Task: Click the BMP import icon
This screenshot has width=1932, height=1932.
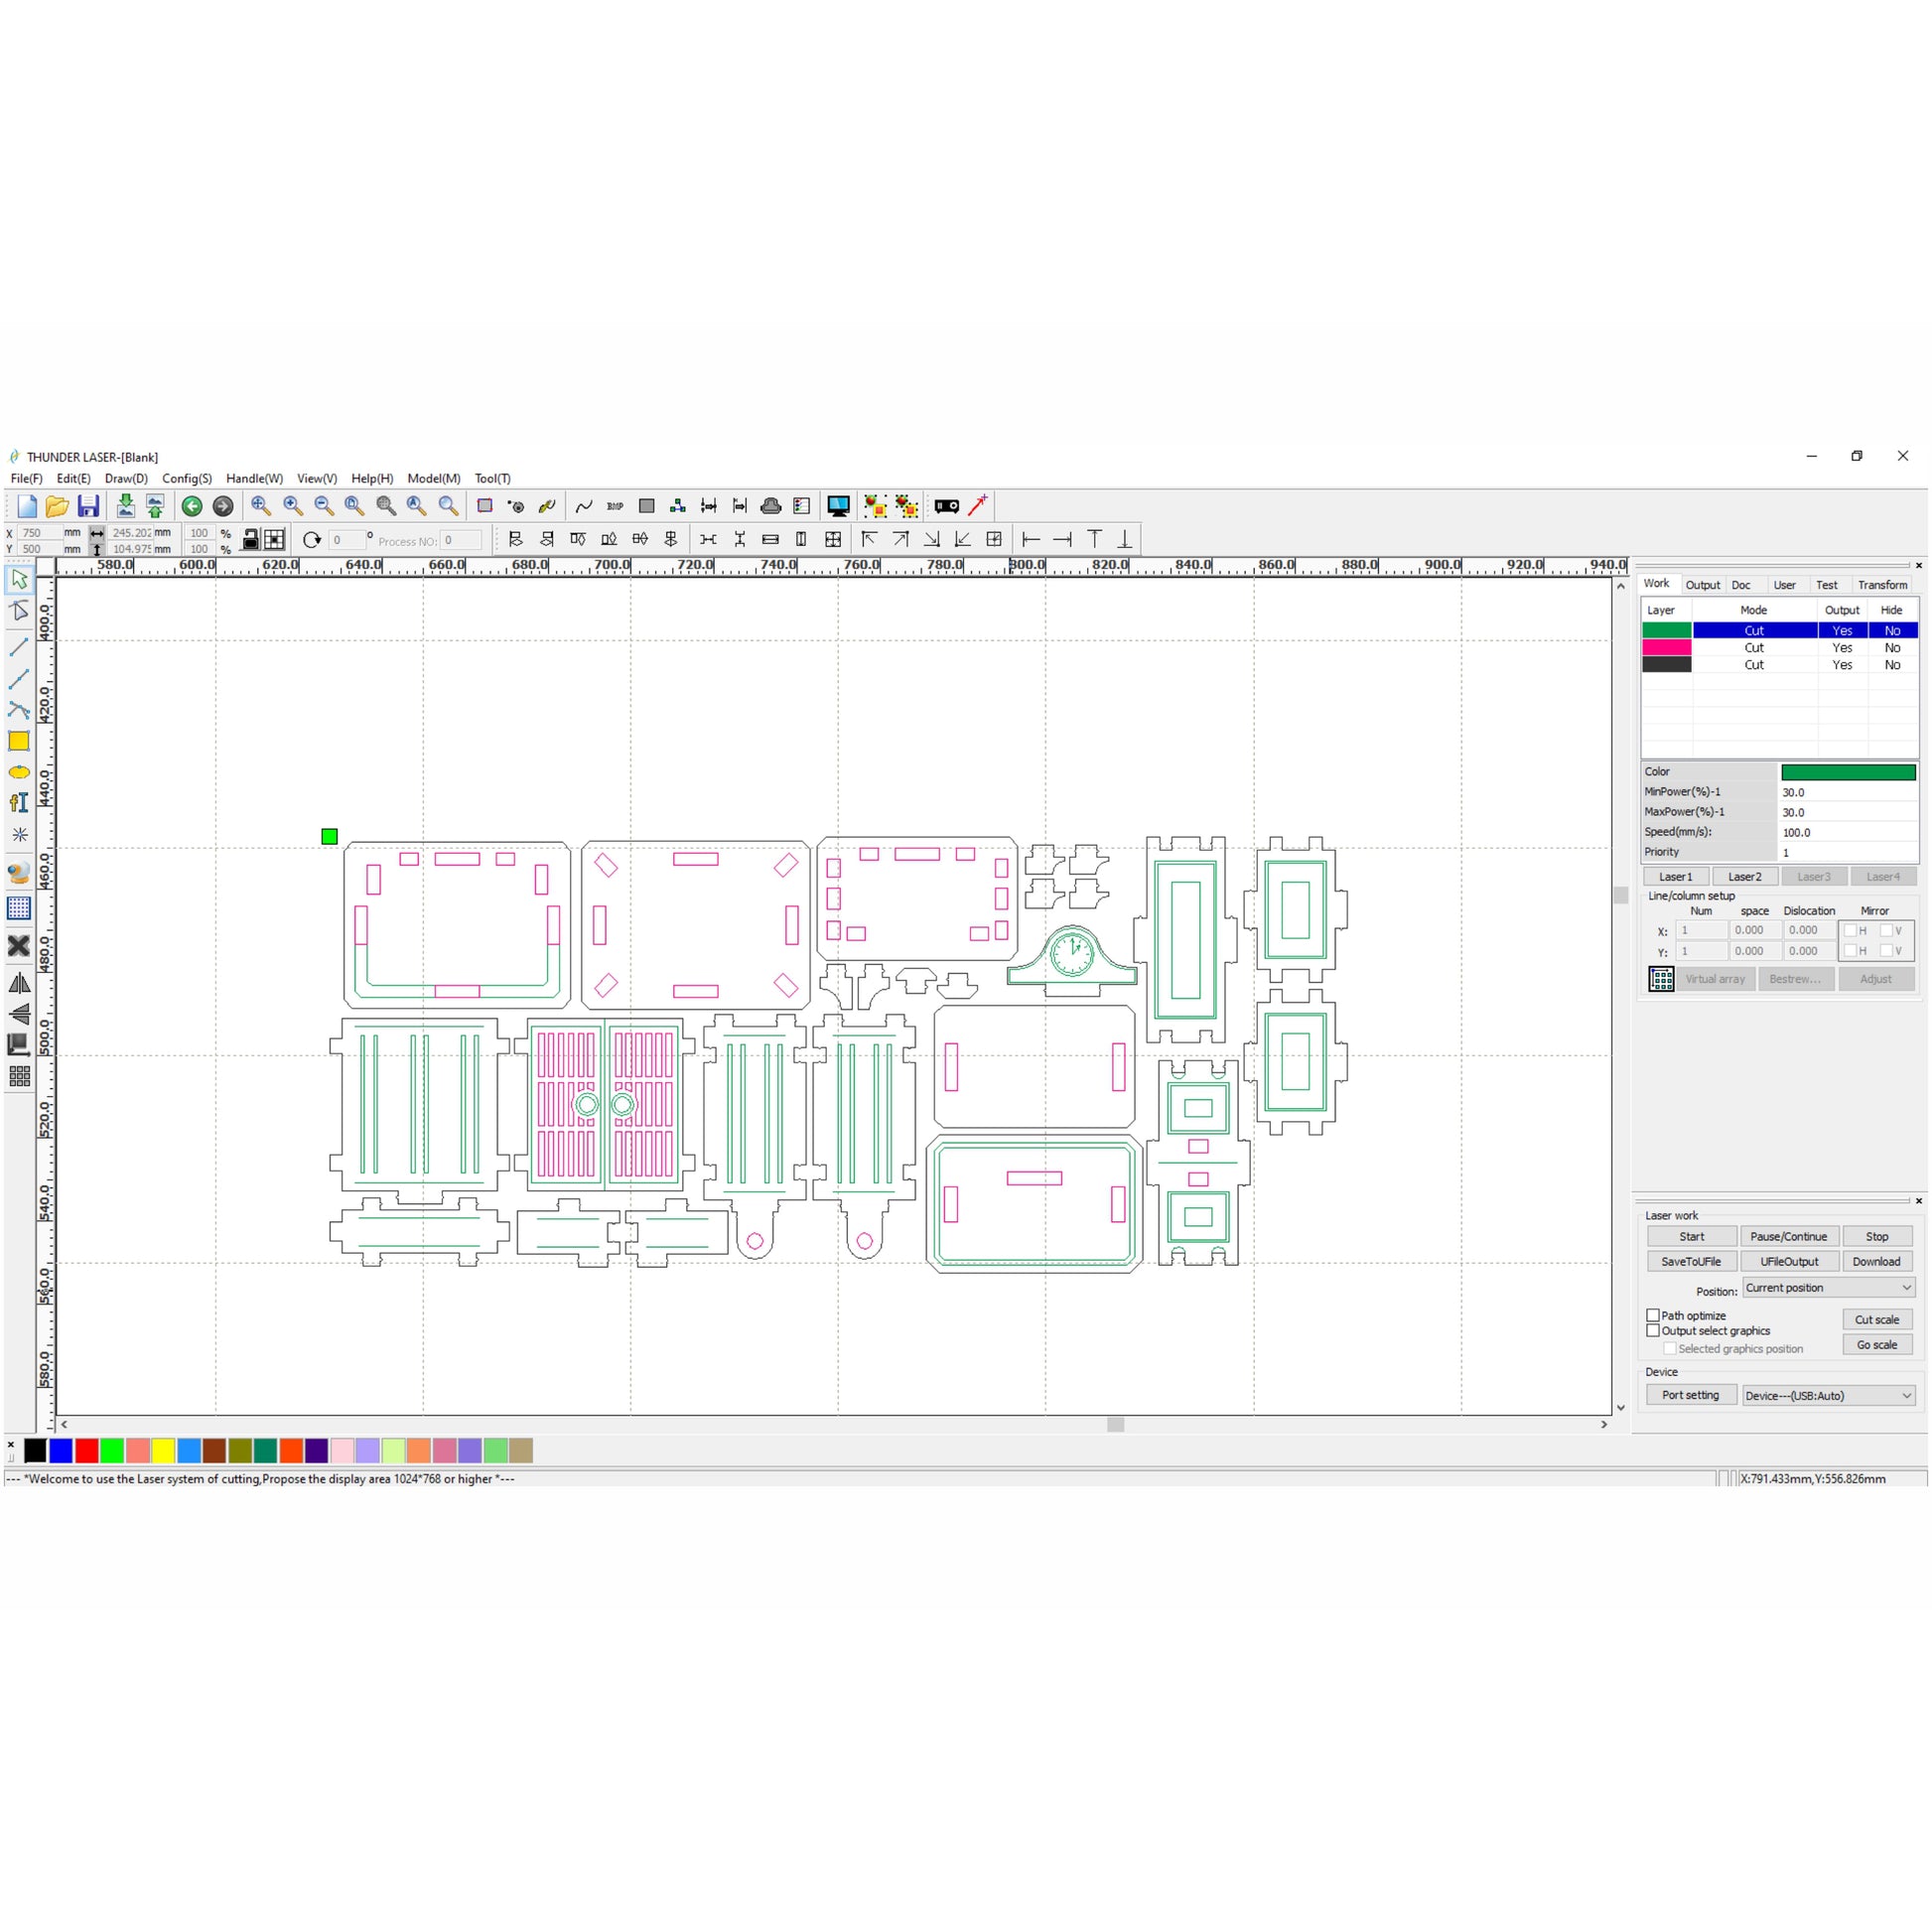Action: coord(615,506)
